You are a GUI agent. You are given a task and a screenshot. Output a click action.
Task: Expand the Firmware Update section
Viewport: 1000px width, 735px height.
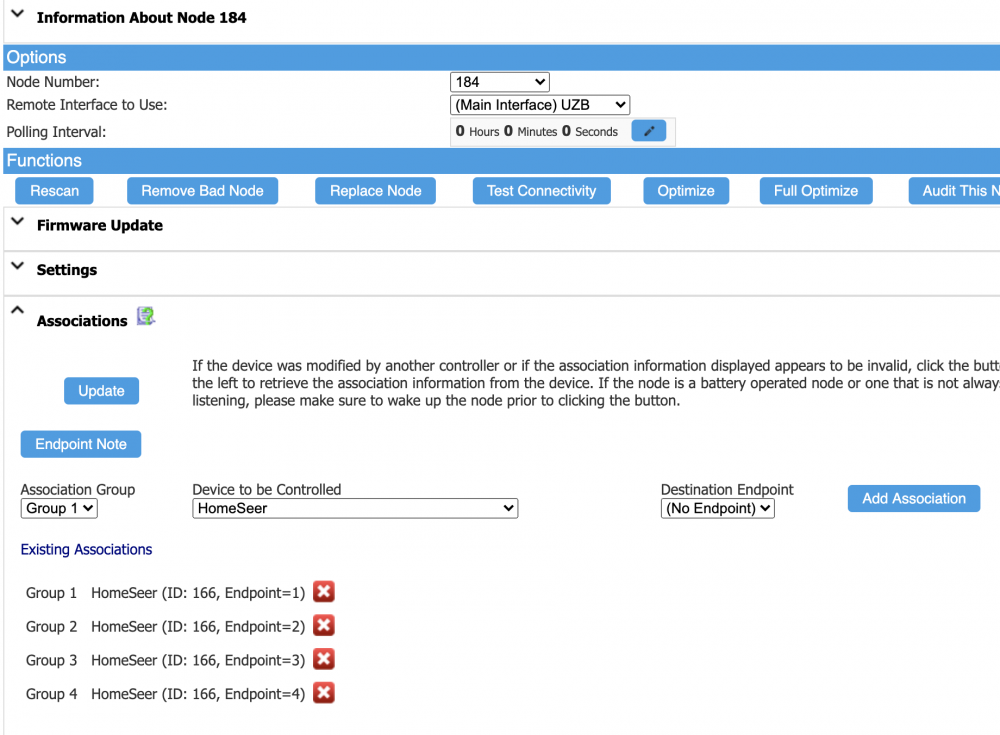click(x=17, y=224)
